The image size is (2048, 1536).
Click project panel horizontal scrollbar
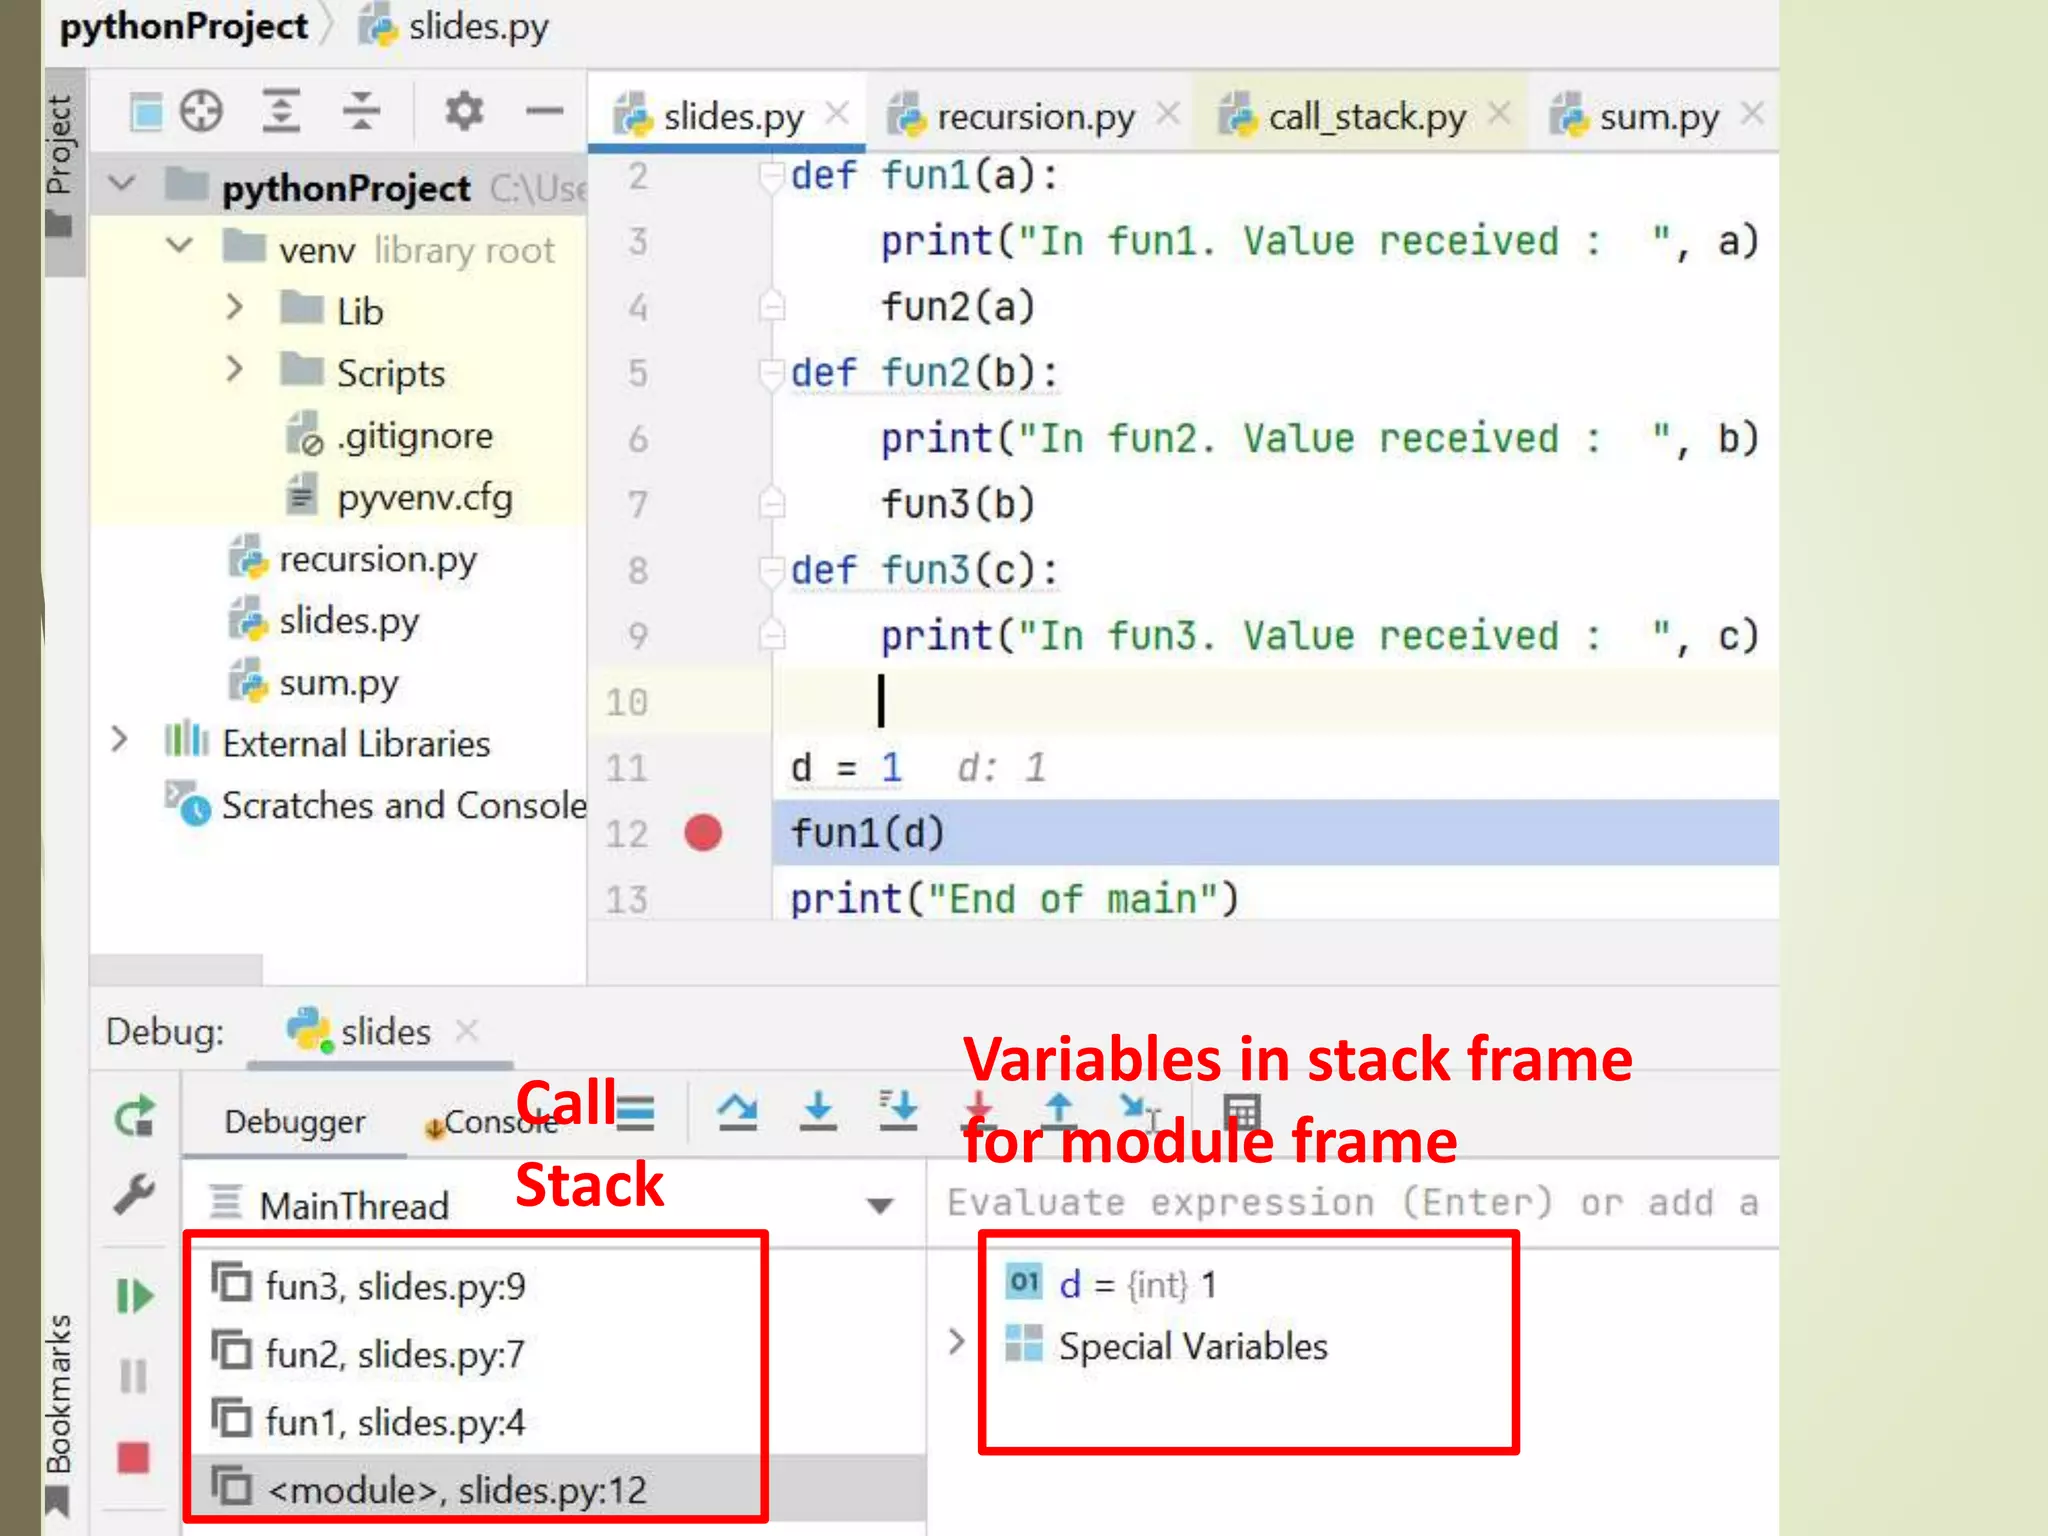[x=176, y=969]
